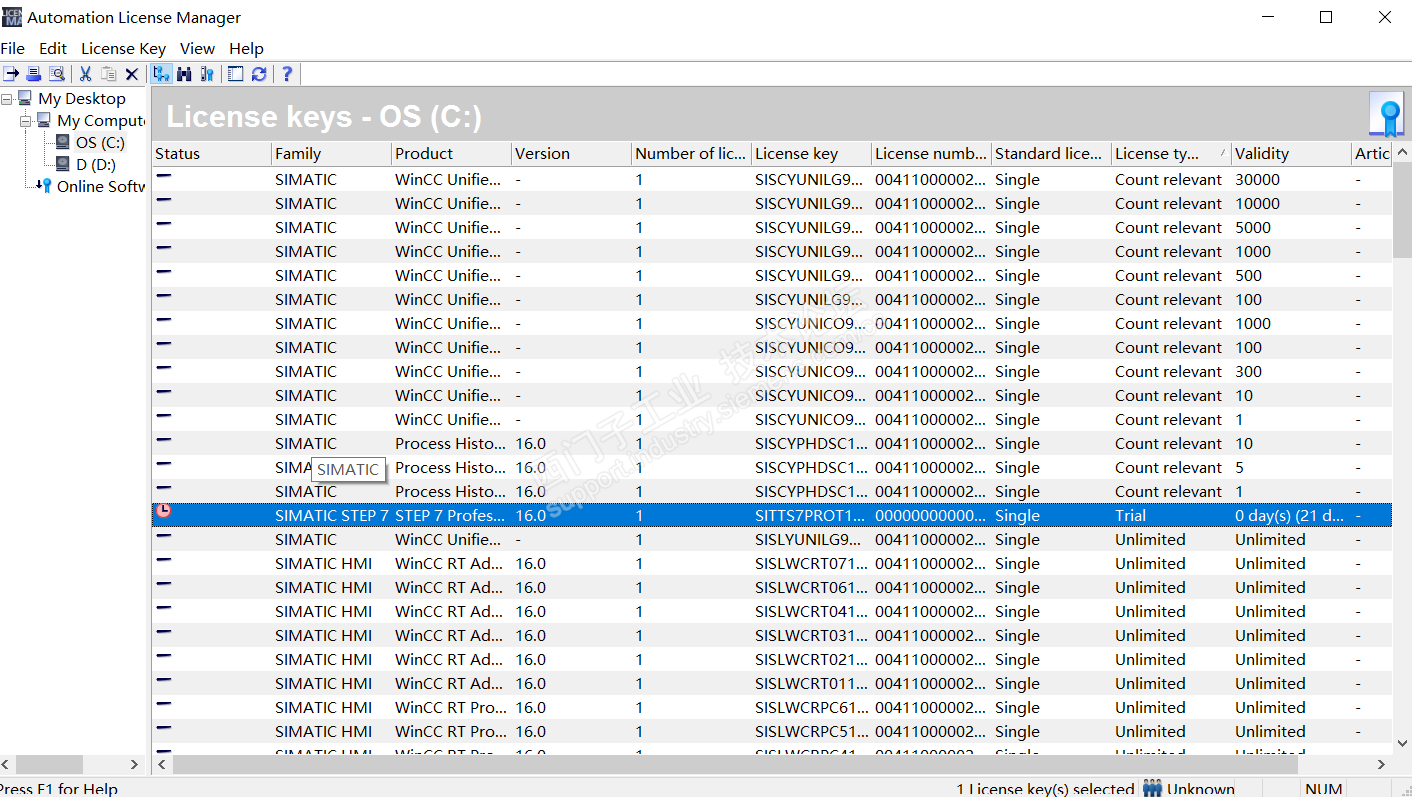Click the Delete X toolbar icon
Image resolution: width=1412 pixels, height=797 pixels.
[131, 74]
